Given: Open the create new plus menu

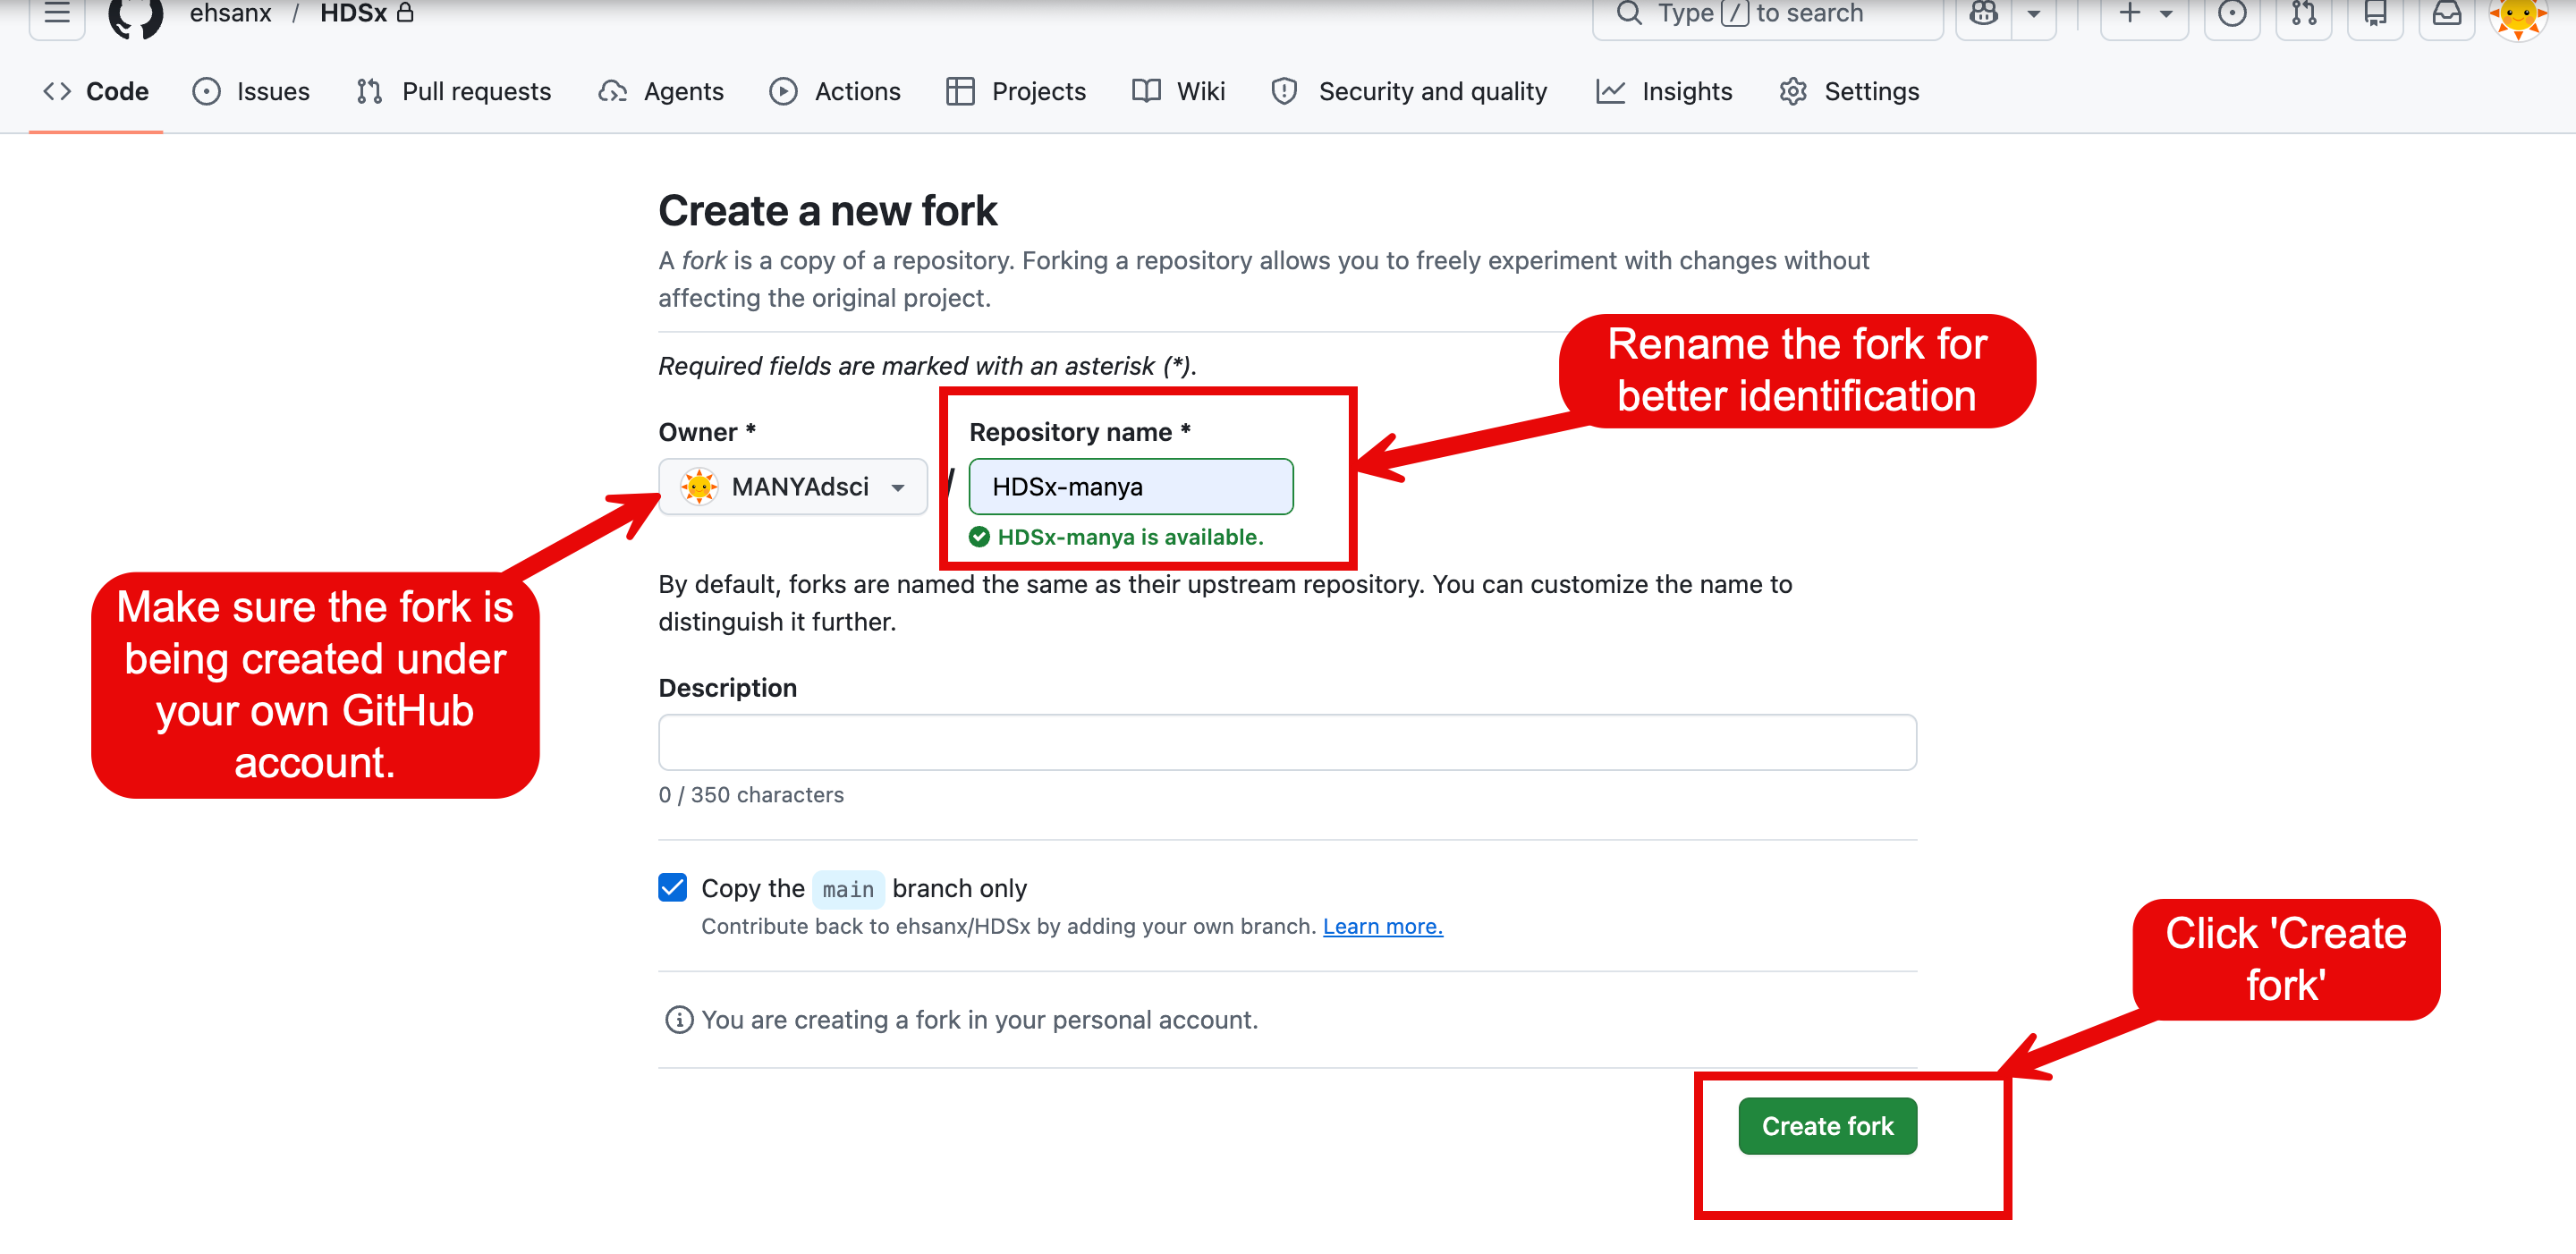Looking at the screenshot, I should click(x=2144, y=14).
